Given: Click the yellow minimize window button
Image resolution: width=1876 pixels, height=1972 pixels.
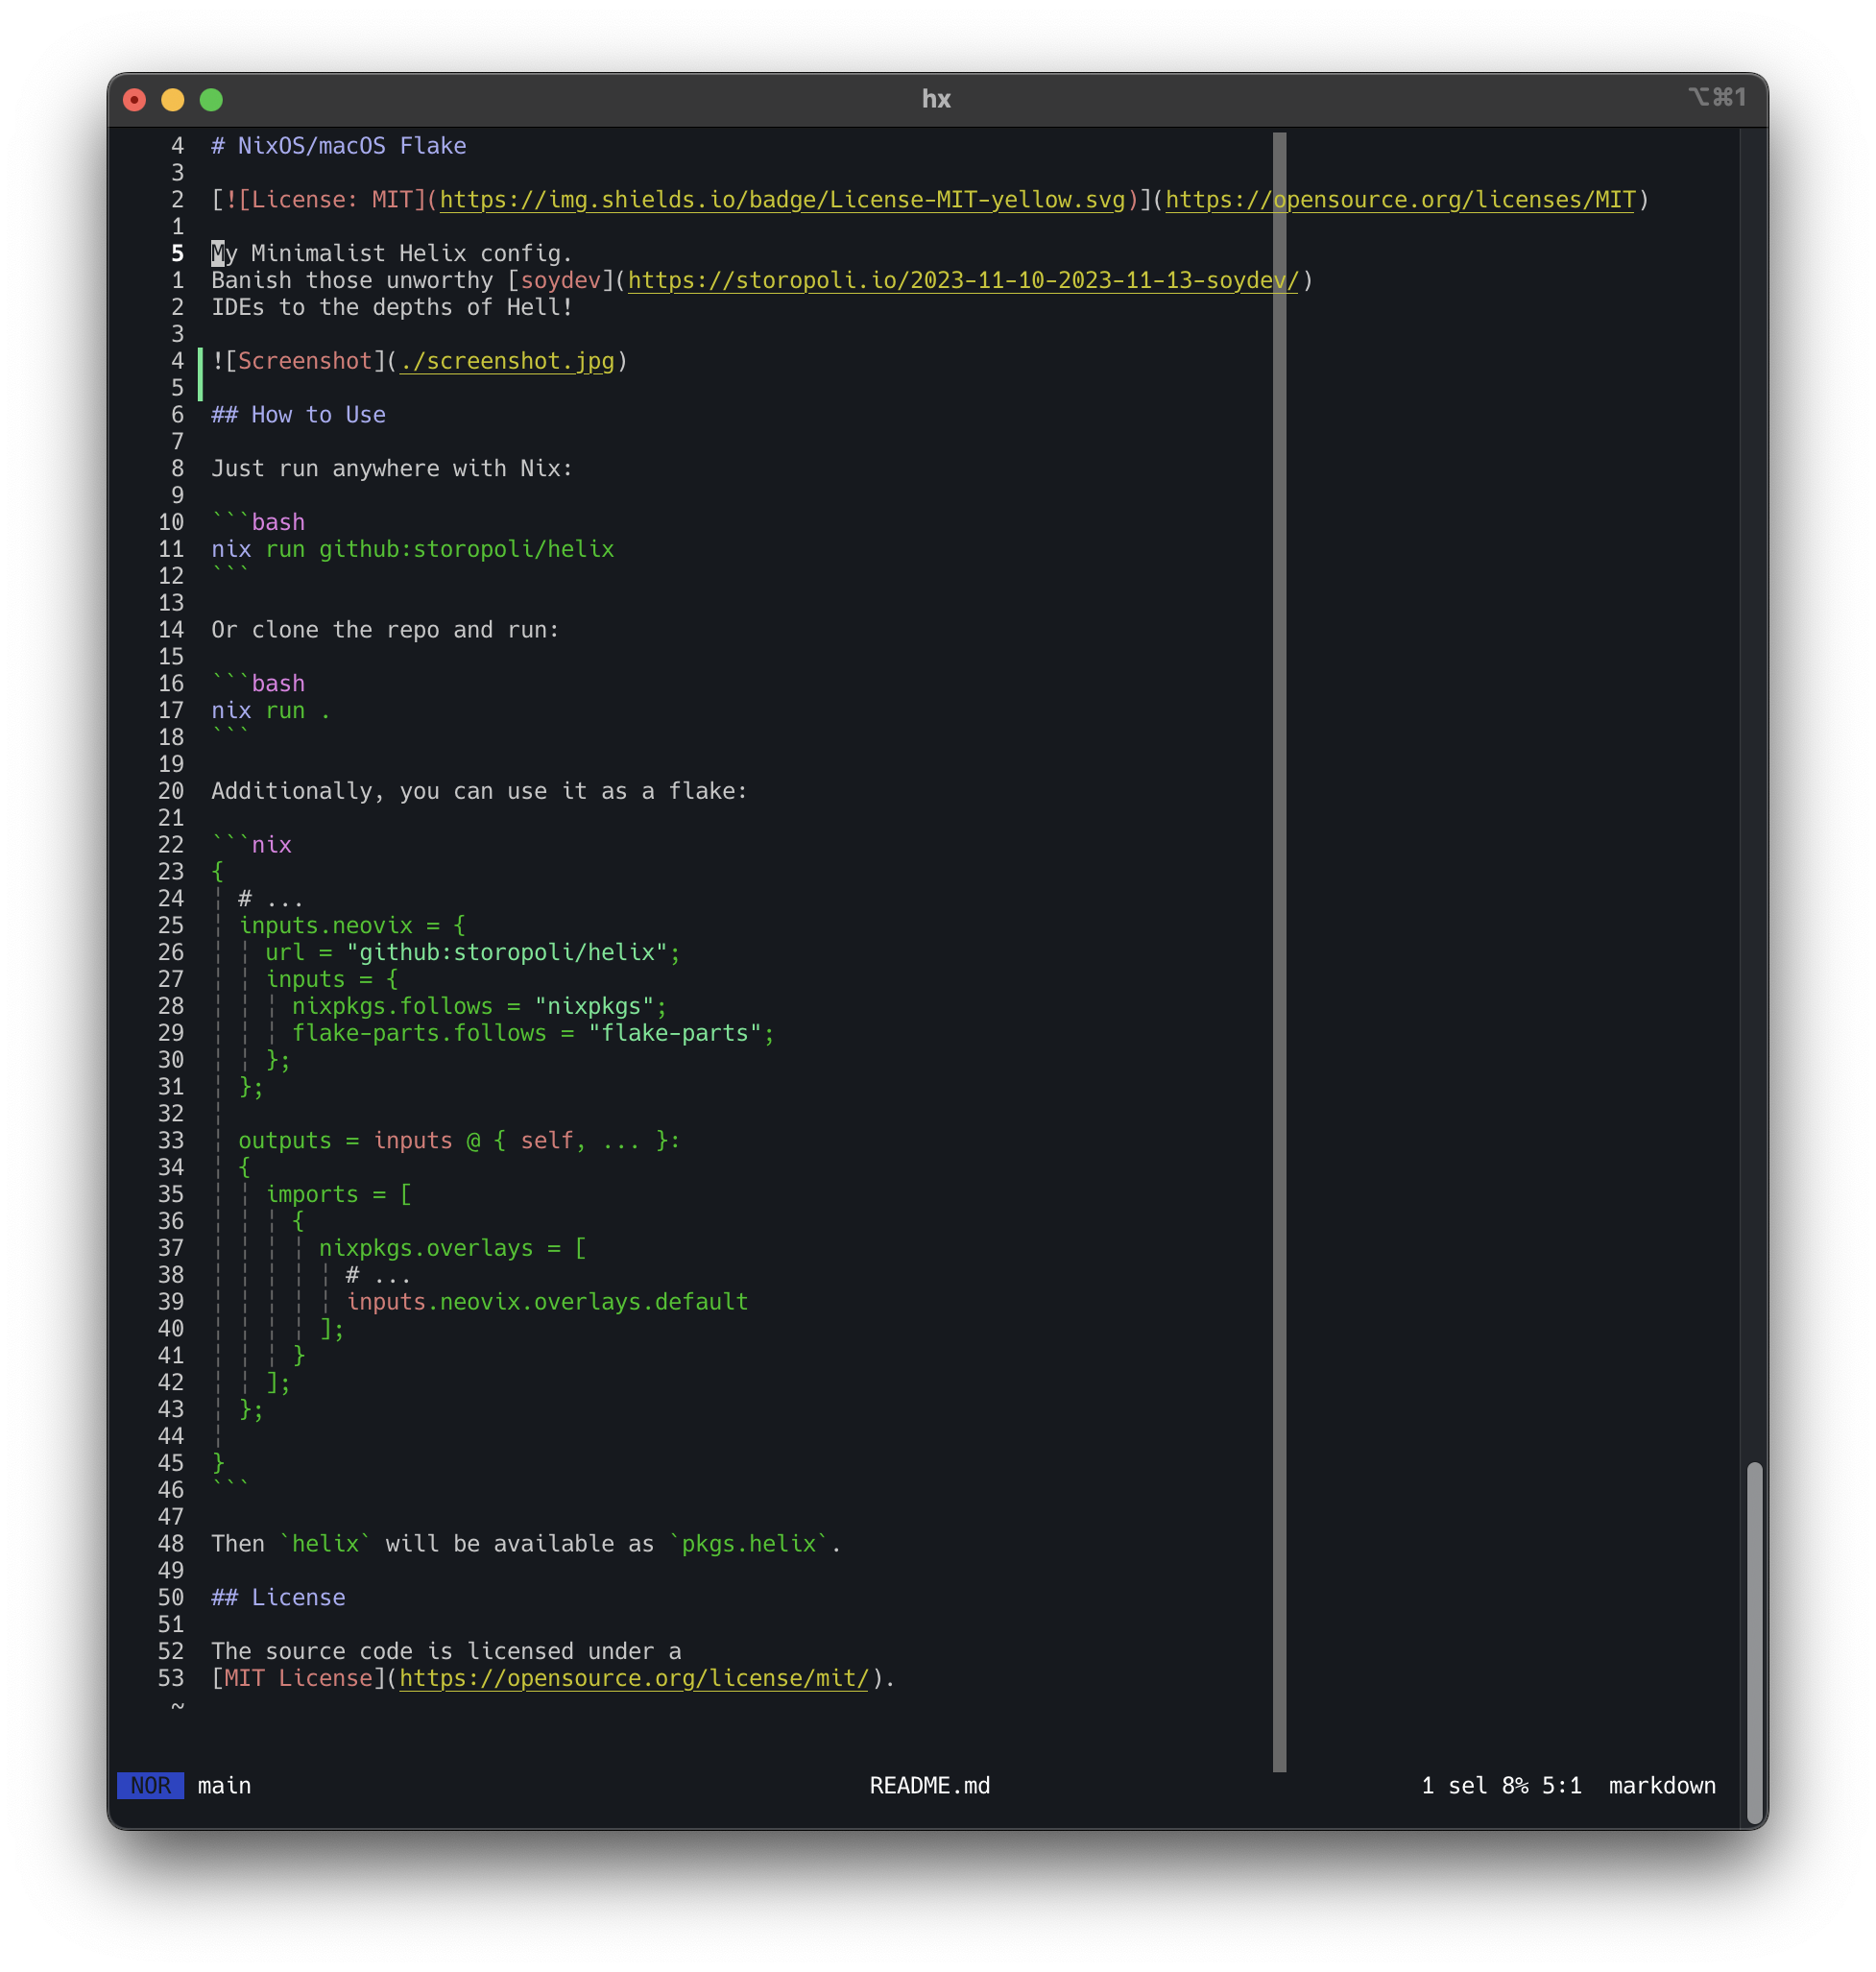Looking at the screenshot, I should 173,100.
